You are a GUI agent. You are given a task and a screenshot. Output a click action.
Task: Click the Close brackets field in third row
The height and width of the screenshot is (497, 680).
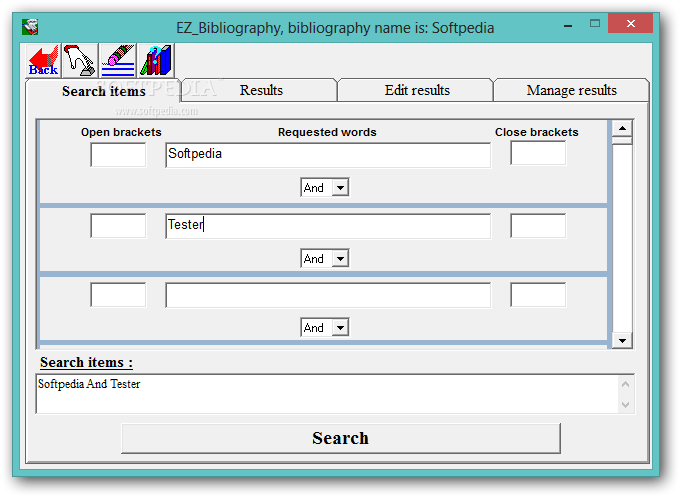point(538,295)
